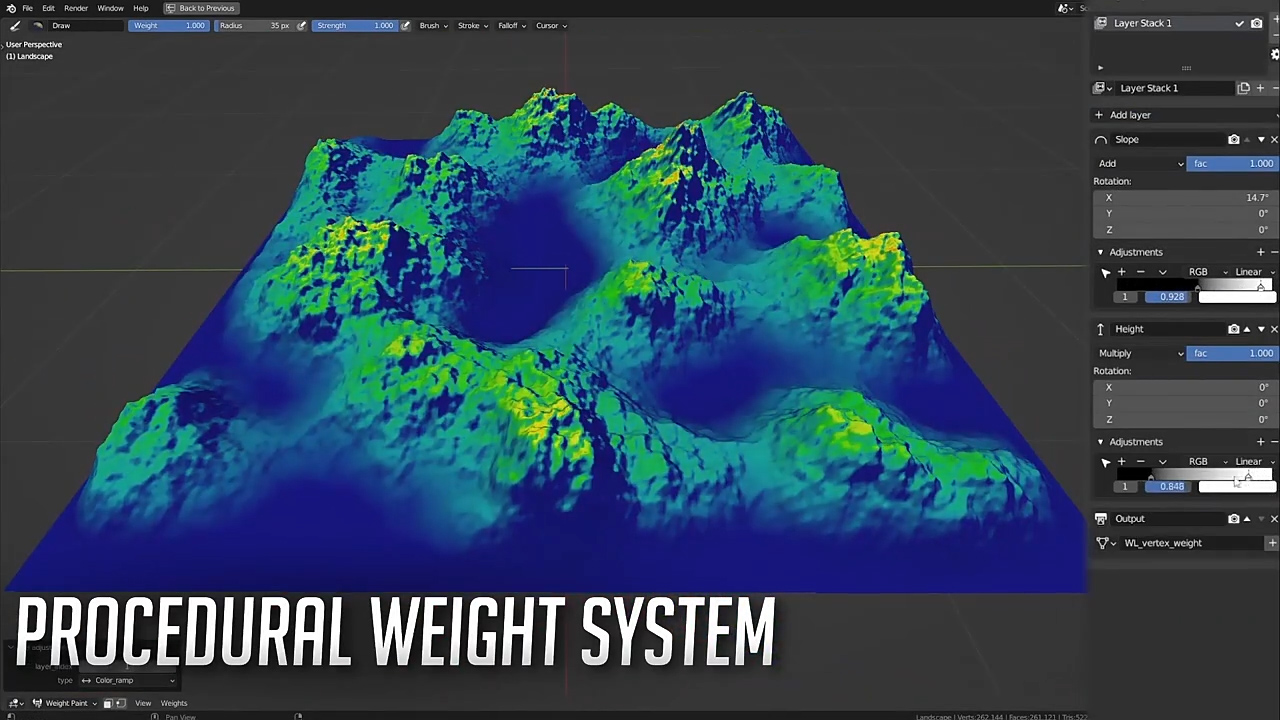Toggle camera icon on Height layer
Screen dimensions: 1280x720
(1234, 329)
